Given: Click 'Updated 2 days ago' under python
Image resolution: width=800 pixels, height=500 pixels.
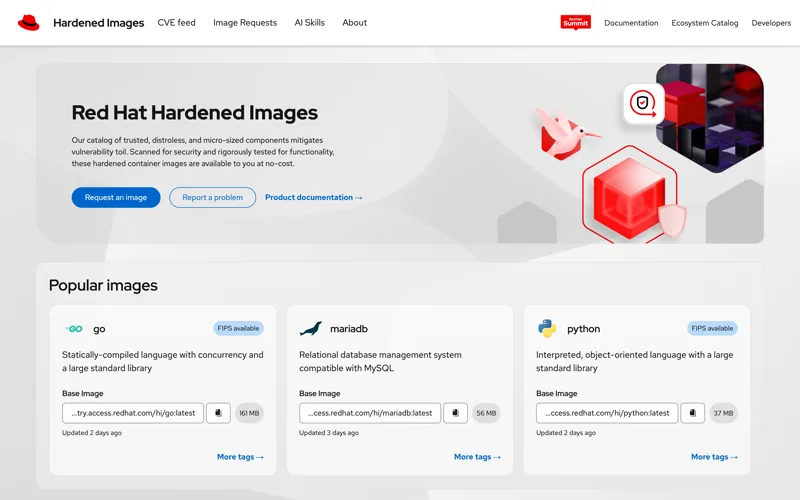Looking at the screenshot, I should (x=566, y=433).
